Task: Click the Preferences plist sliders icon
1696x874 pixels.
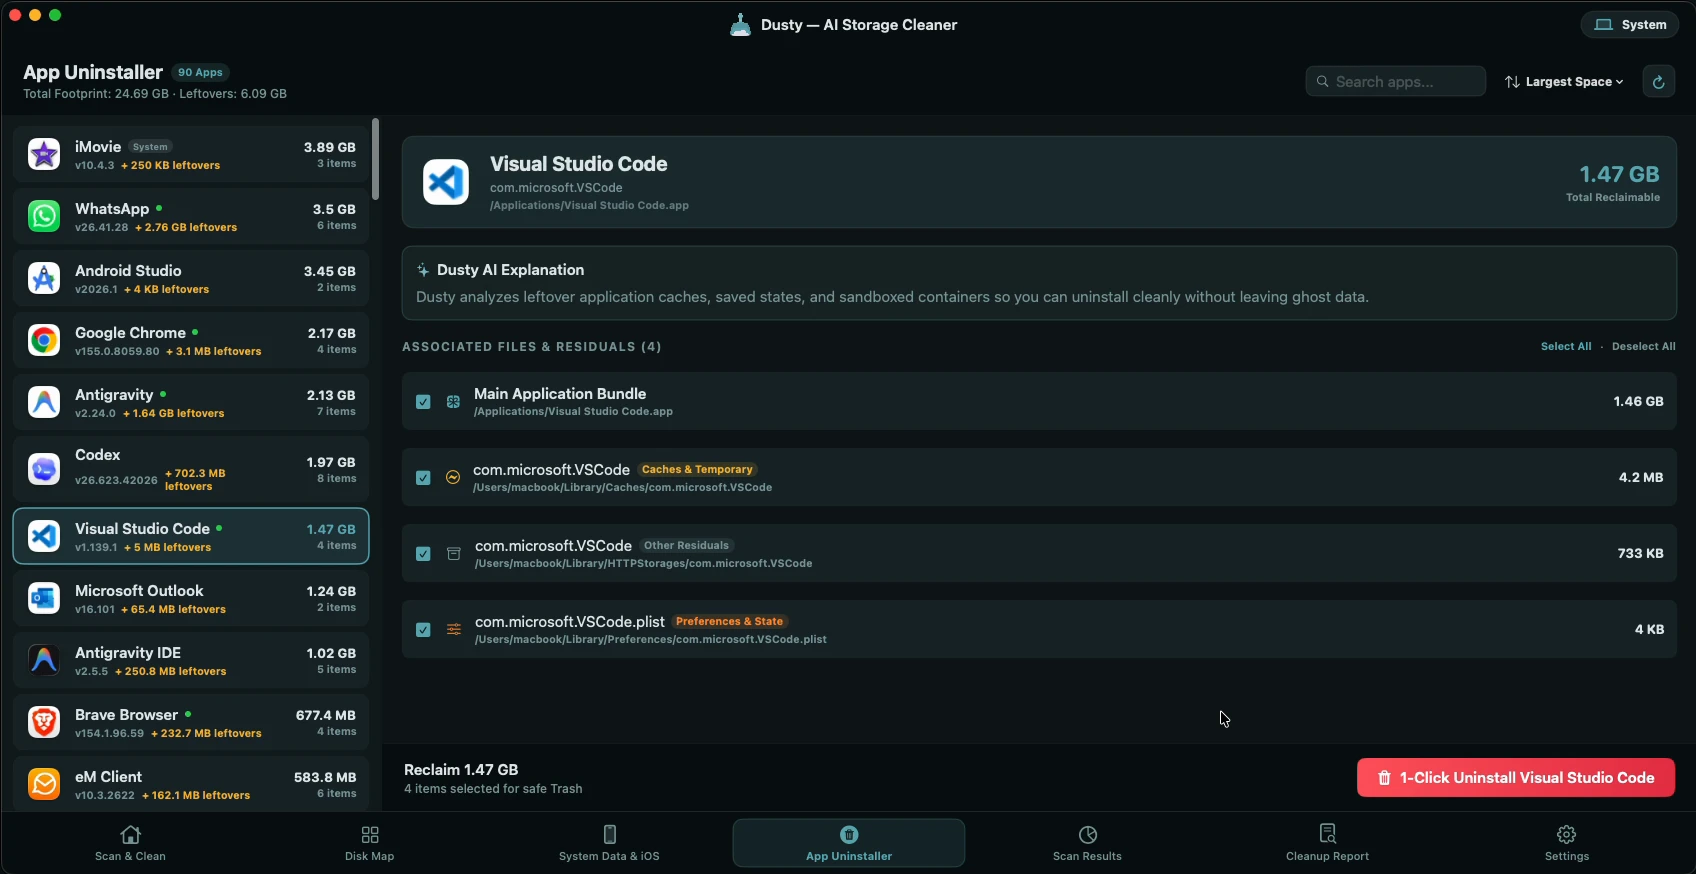Action: 454,630
